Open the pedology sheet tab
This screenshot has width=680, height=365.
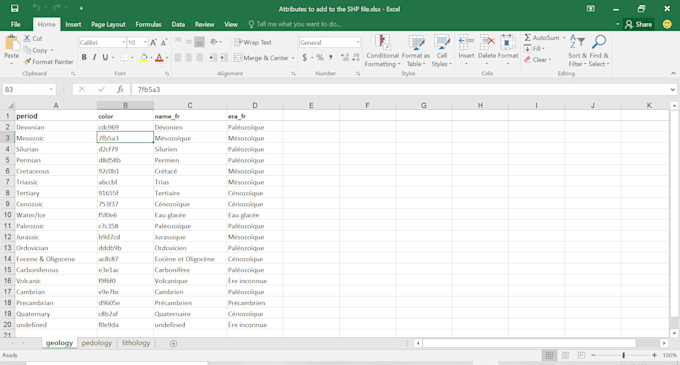coord(97,343)
